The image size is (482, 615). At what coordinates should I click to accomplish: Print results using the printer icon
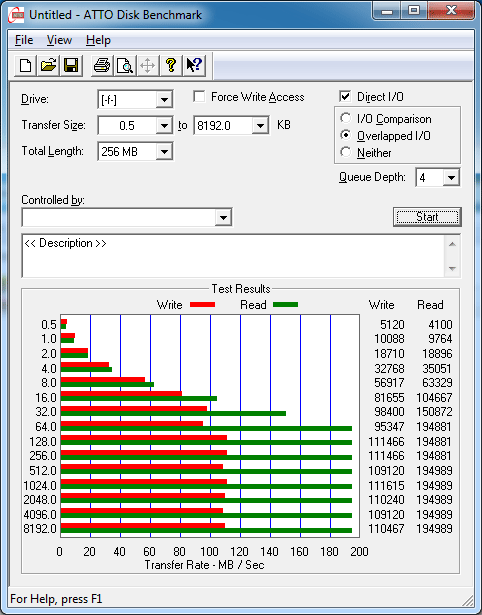point(102,65)
